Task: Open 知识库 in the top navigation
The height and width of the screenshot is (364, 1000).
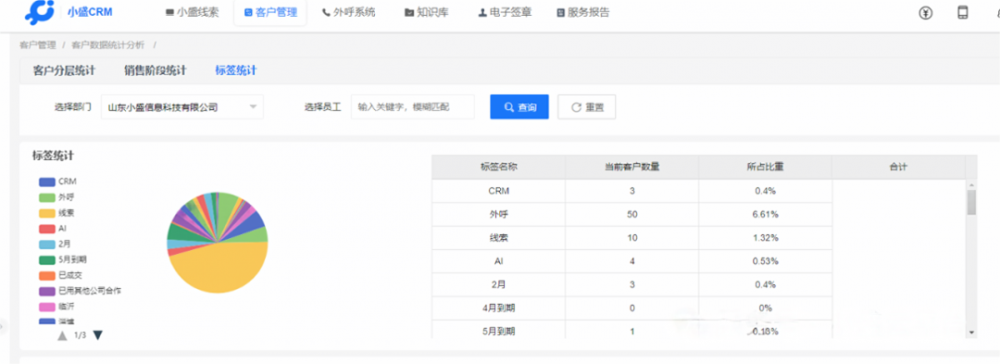Action: click(426, 12)
